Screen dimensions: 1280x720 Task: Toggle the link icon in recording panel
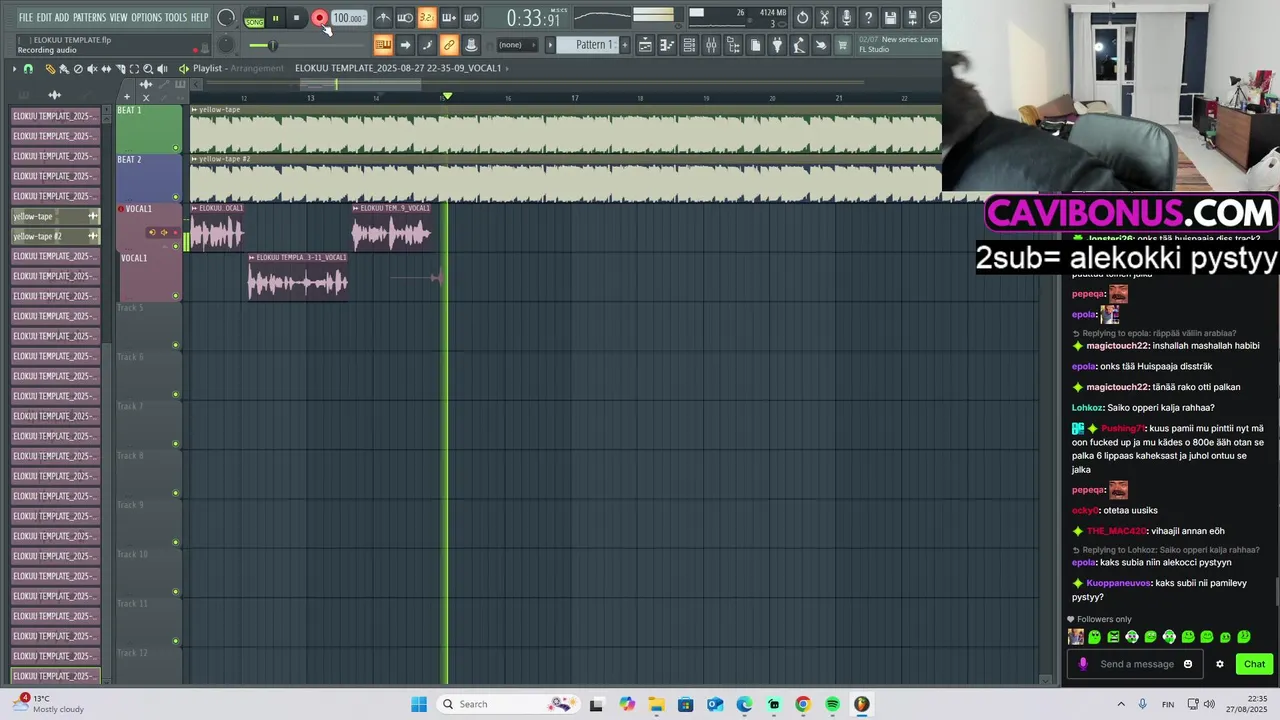click(x=449, y=45)
